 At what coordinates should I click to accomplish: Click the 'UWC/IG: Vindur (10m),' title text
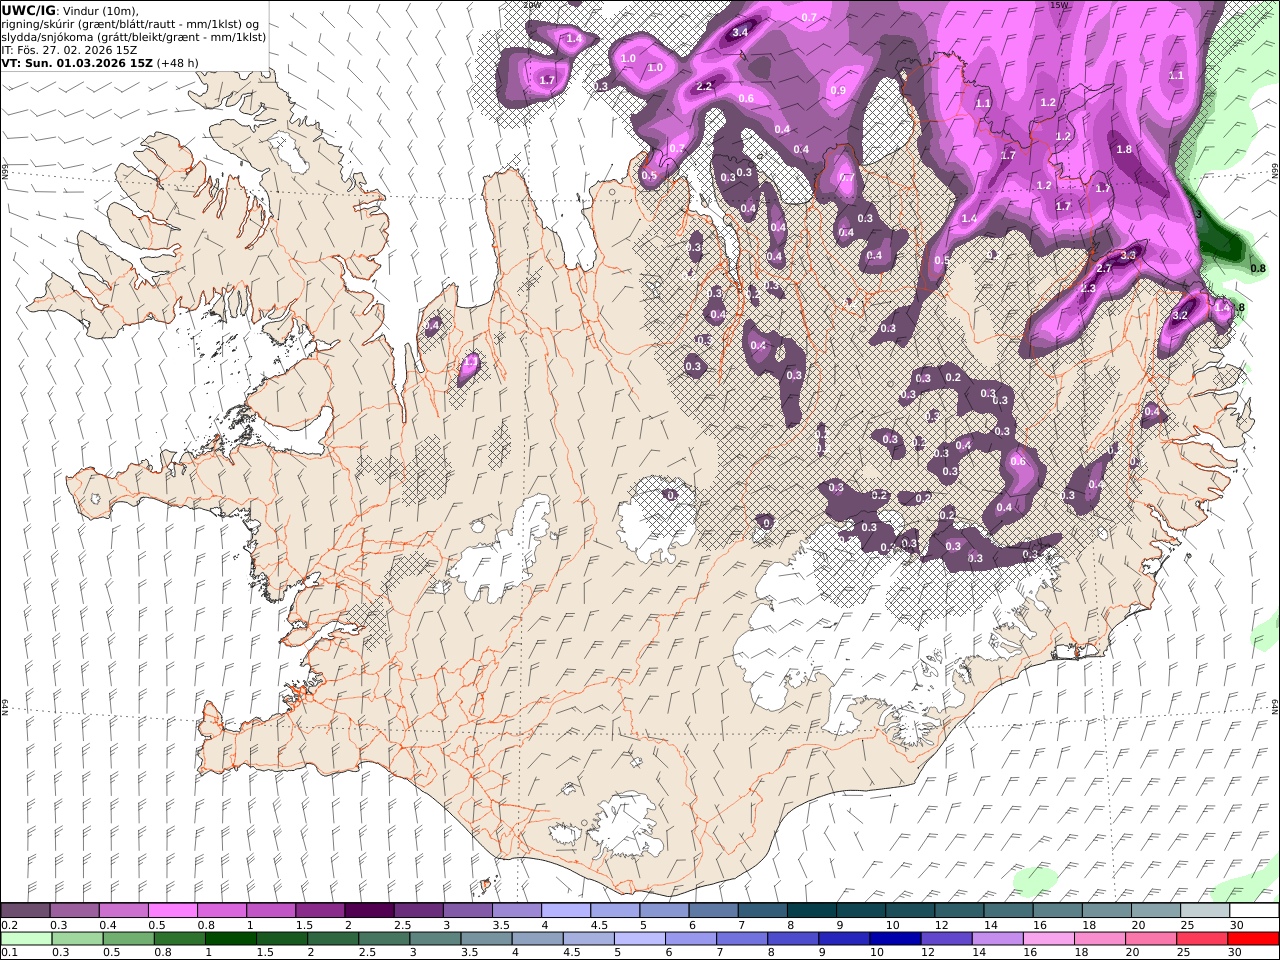click(70, 10)
